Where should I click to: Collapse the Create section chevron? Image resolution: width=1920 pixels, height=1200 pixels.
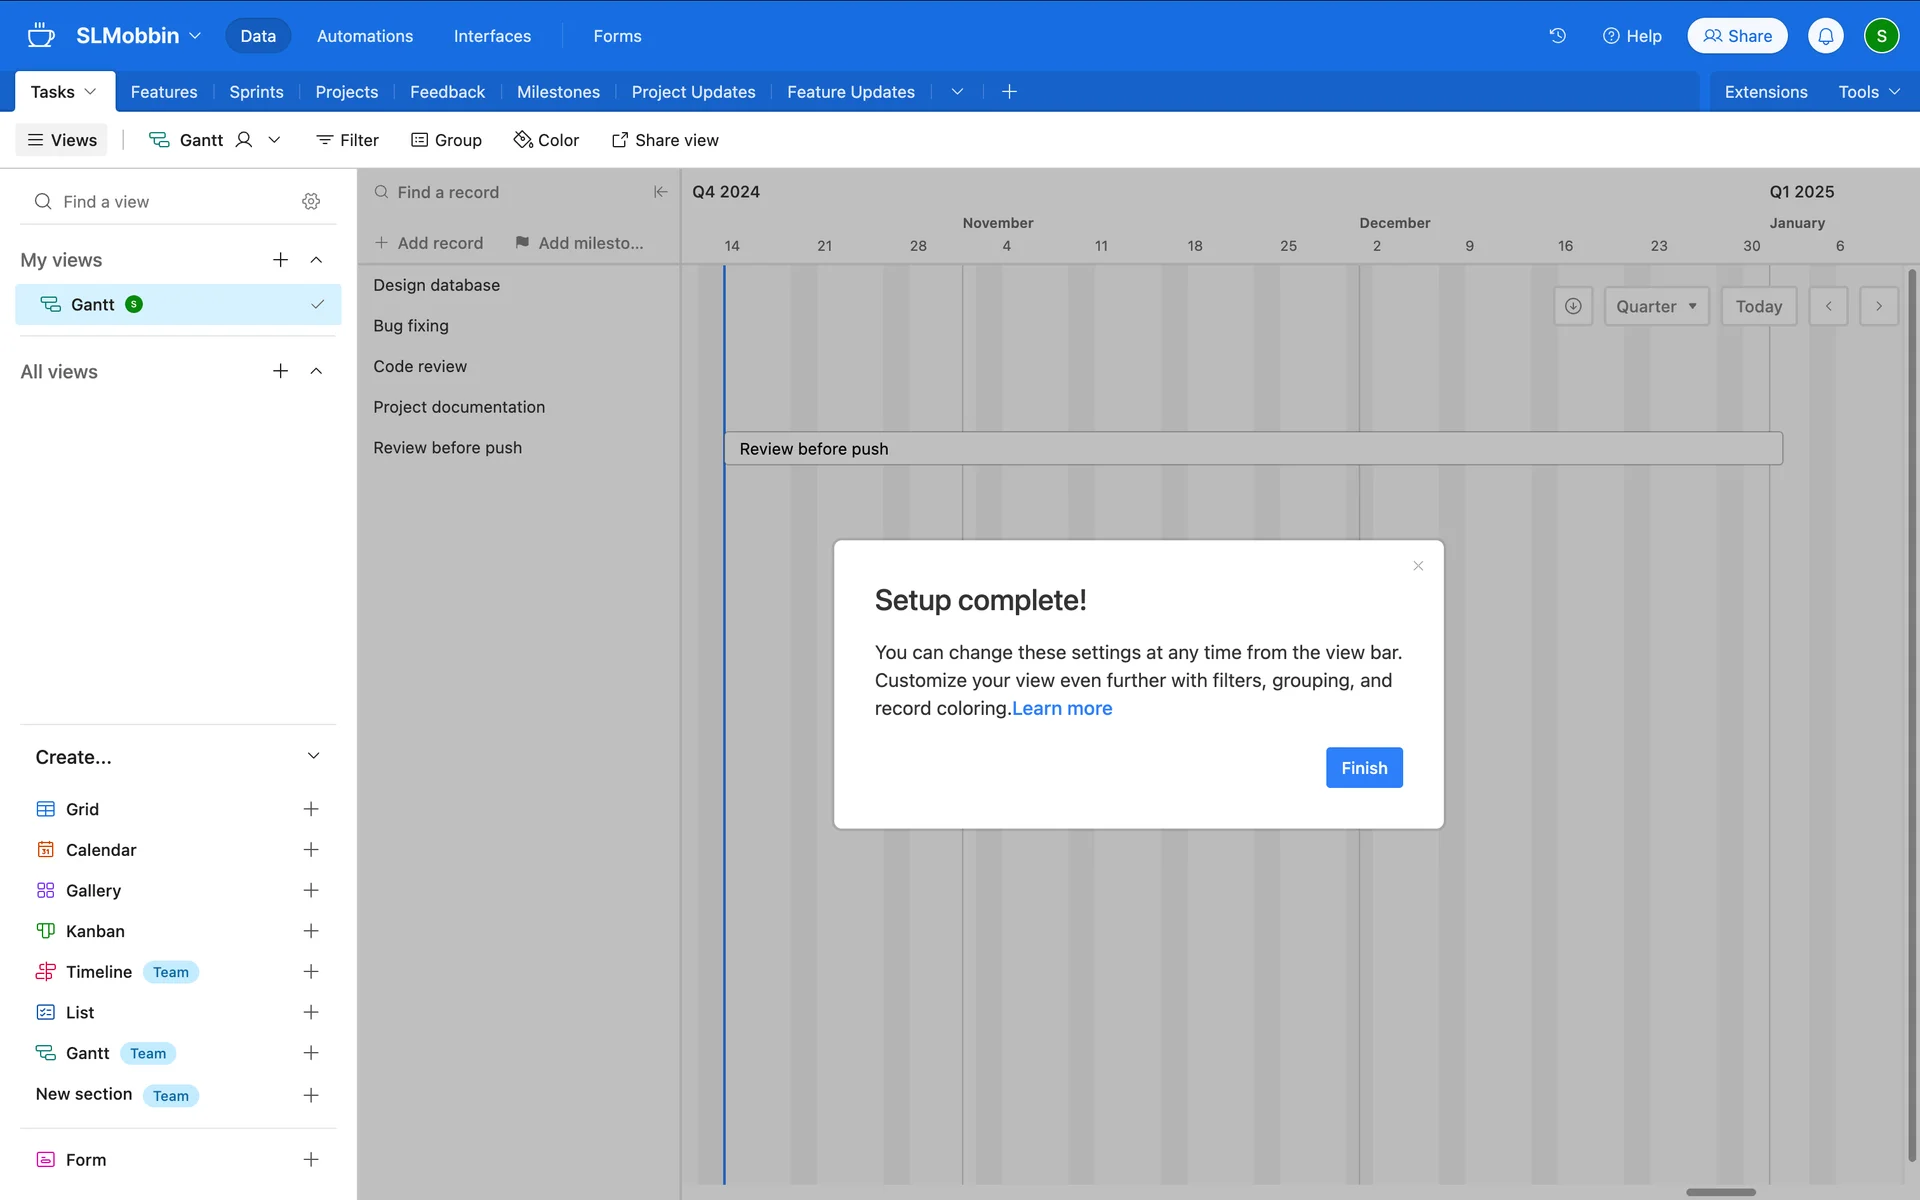tap(313, 756)
